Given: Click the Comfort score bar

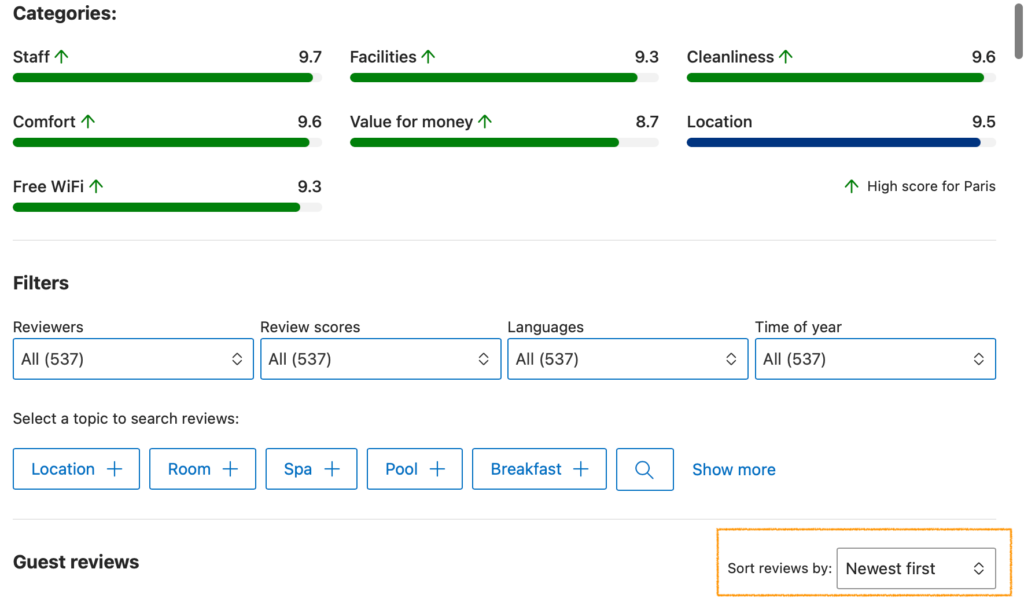Looking at the screenshot, I should click(167, 142).
